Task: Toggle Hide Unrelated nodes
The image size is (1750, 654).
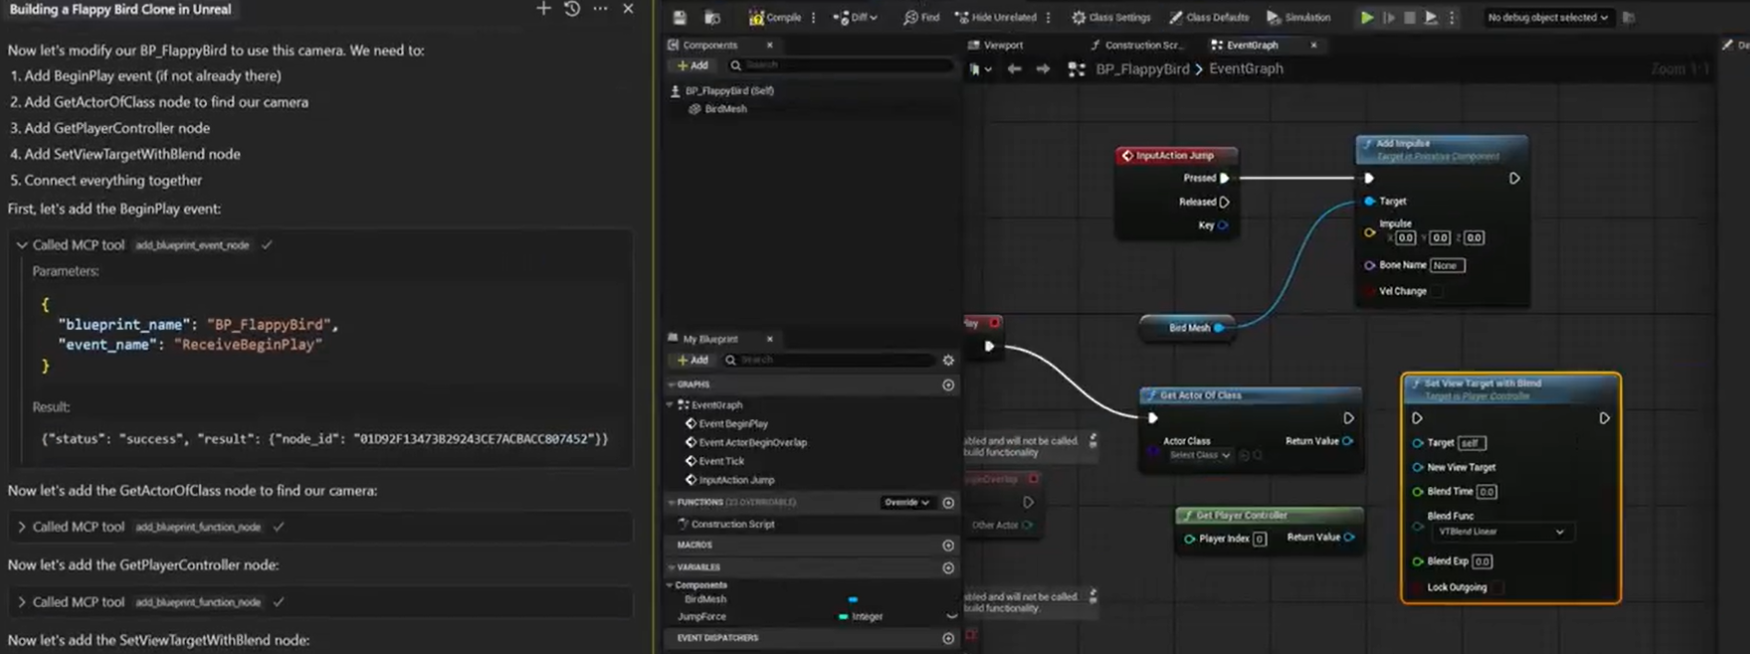Action: pos(996,17)
